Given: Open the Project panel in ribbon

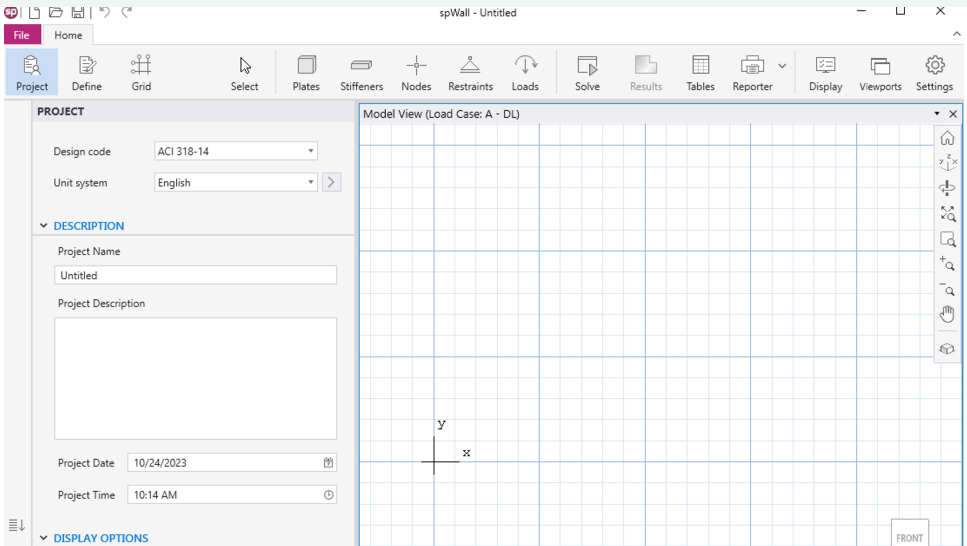Looking at the screenshot, I should point(31,73).
